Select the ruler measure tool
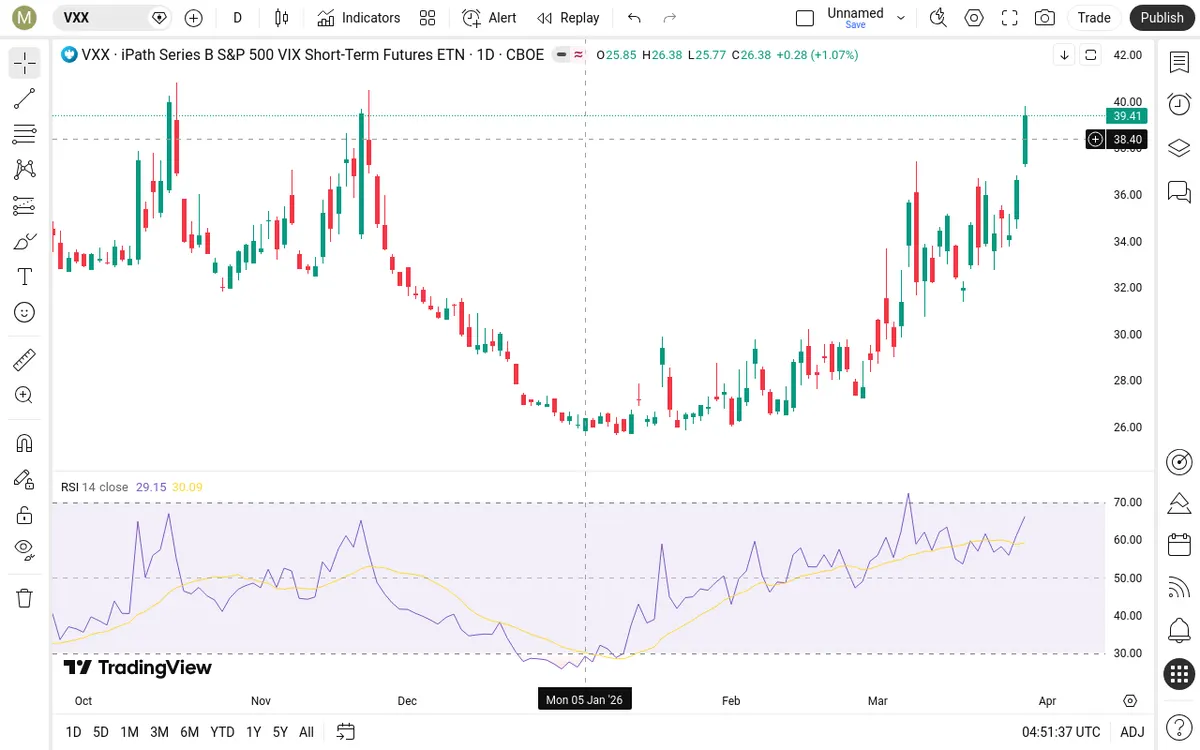This screenshot has width=1200, height=750. click(x=25, y=360)
